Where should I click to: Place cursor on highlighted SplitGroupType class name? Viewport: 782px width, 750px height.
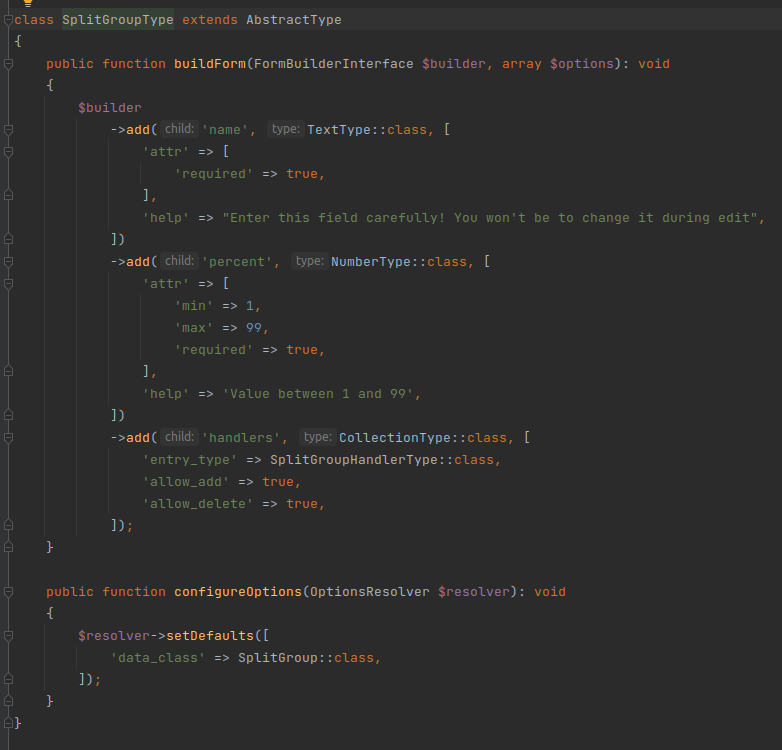118,20
